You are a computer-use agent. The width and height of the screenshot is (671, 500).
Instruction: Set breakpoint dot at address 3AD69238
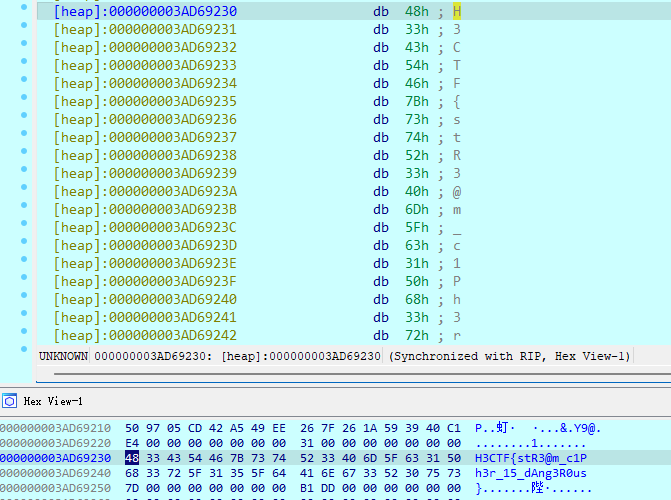(x=26, y=155)
